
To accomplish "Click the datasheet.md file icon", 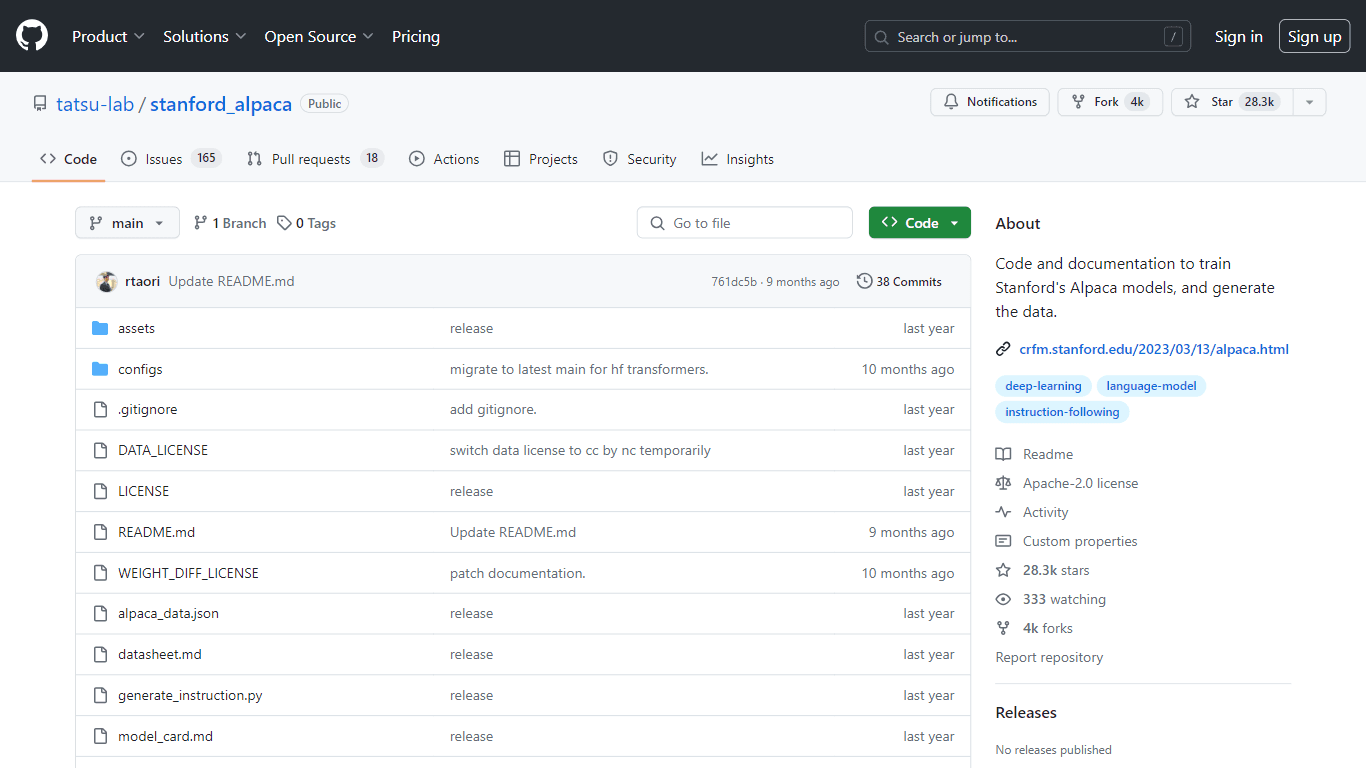I will [x=100, y=655].
